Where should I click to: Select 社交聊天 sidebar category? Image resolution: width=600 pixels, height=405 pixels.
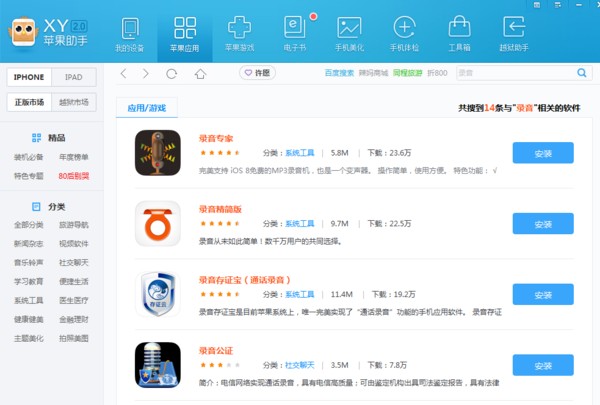pos(74,263)
